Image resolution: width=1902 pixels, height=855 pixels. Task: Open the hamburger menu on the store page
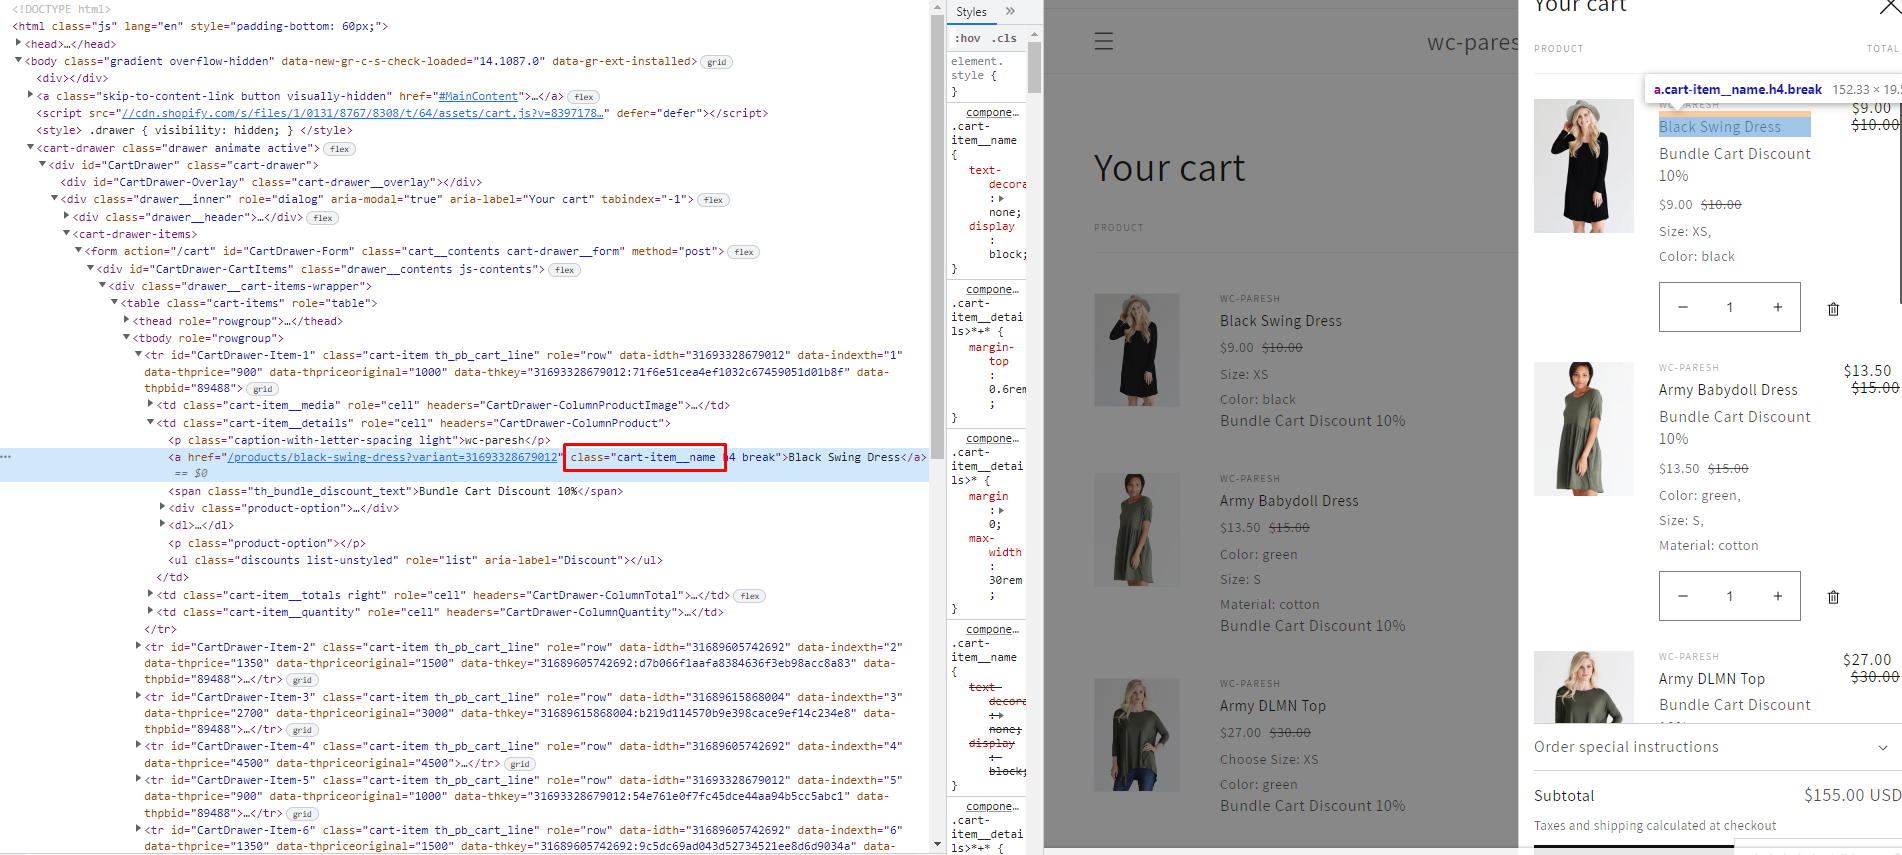click(x=1103, y=41)
